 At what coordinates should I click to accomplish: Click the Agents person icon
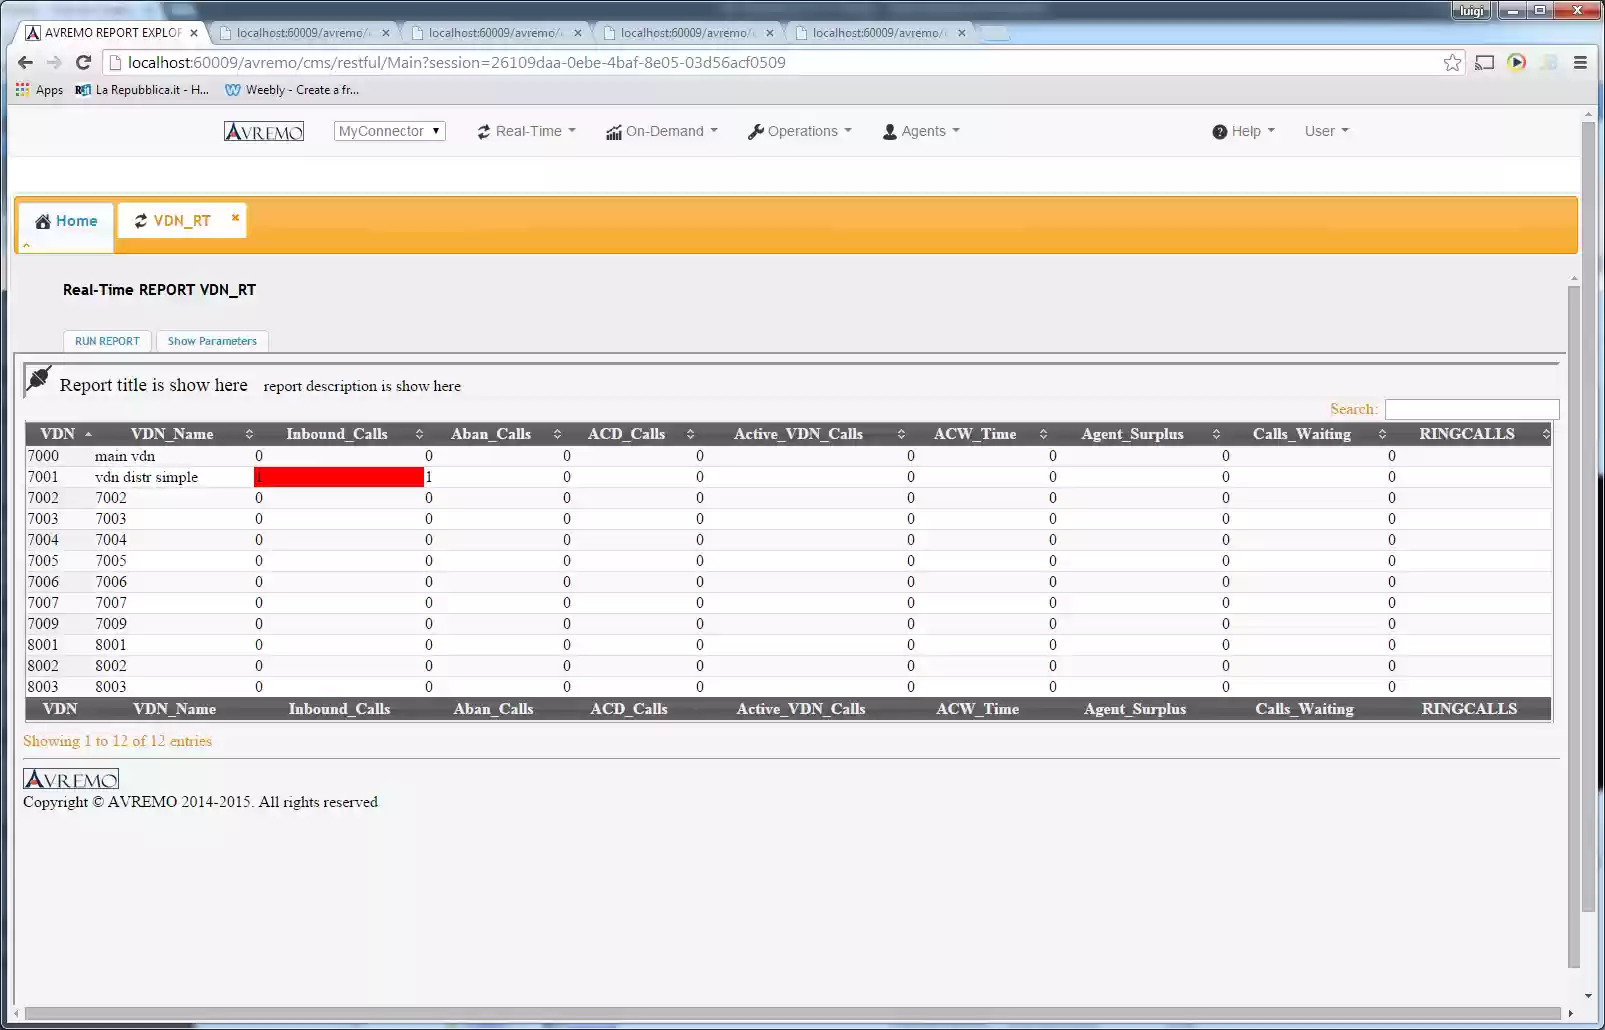click(888, 131)
